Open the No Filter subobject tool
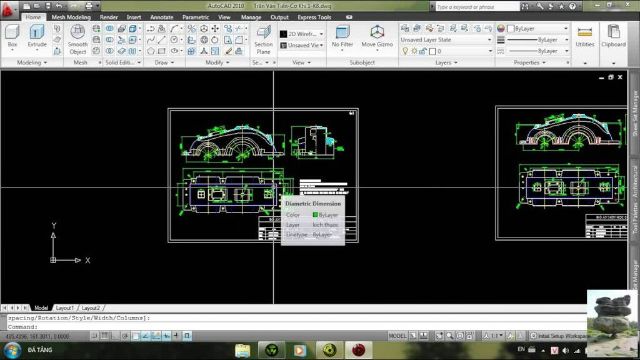This screenshot has height=360, width=640. click(x=342, y=36)
